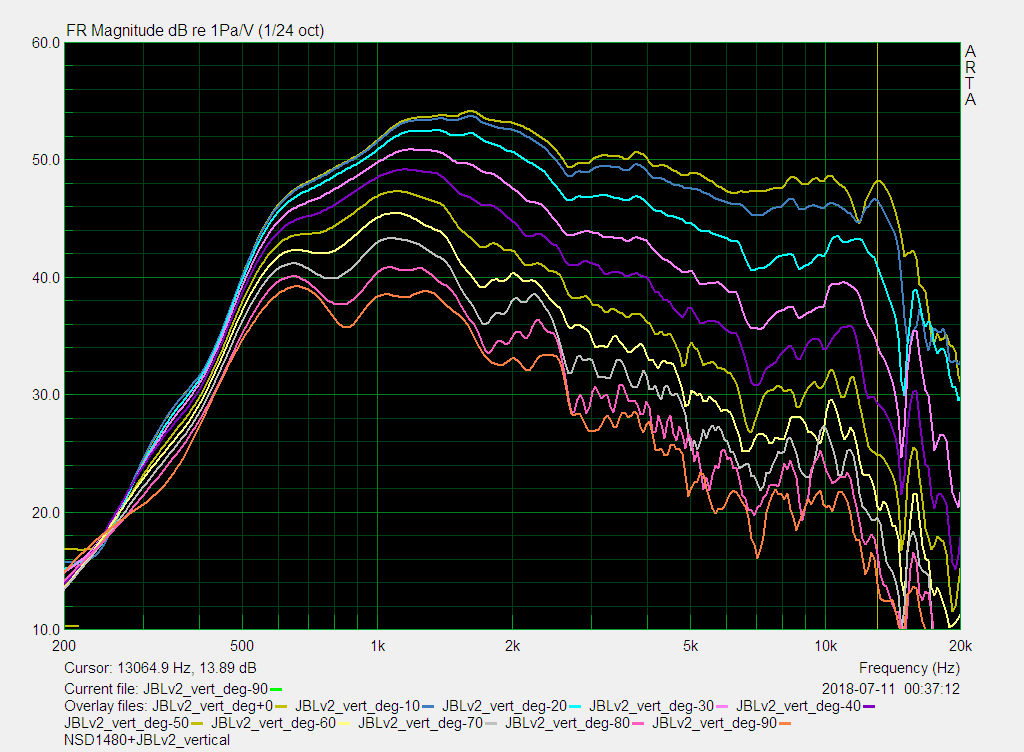This screenshot has height=752, width=1024.
Task: Click the 20.0 dB y-axis label
Action: point(46,513)
